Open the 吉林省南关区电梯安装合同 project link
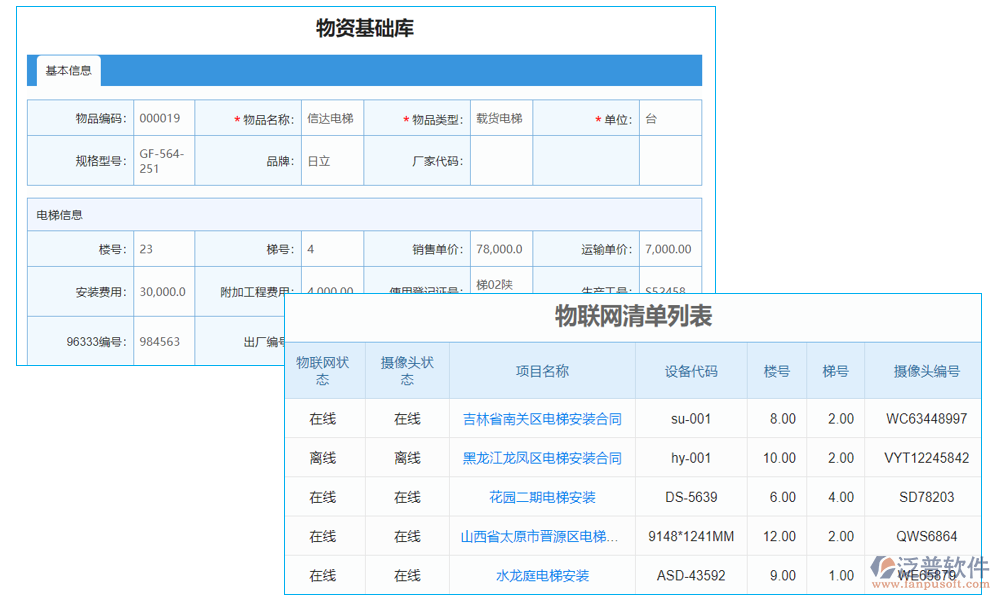Screen dimensions: 1000x600 pyautogui.click(x=544, y=418)
